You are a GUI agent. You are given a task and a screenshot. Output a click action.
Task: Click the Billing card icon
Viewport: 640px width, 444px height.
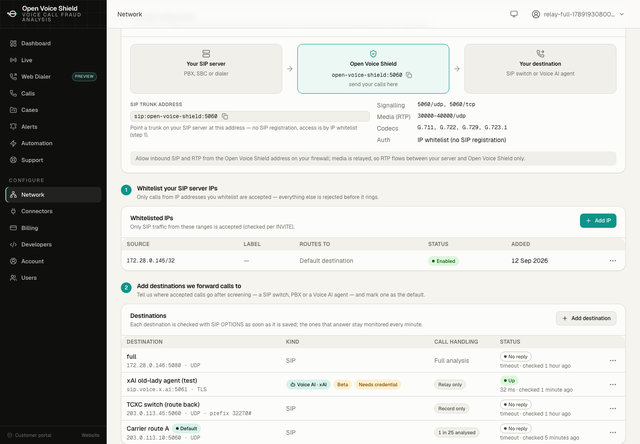coord(13,228)
